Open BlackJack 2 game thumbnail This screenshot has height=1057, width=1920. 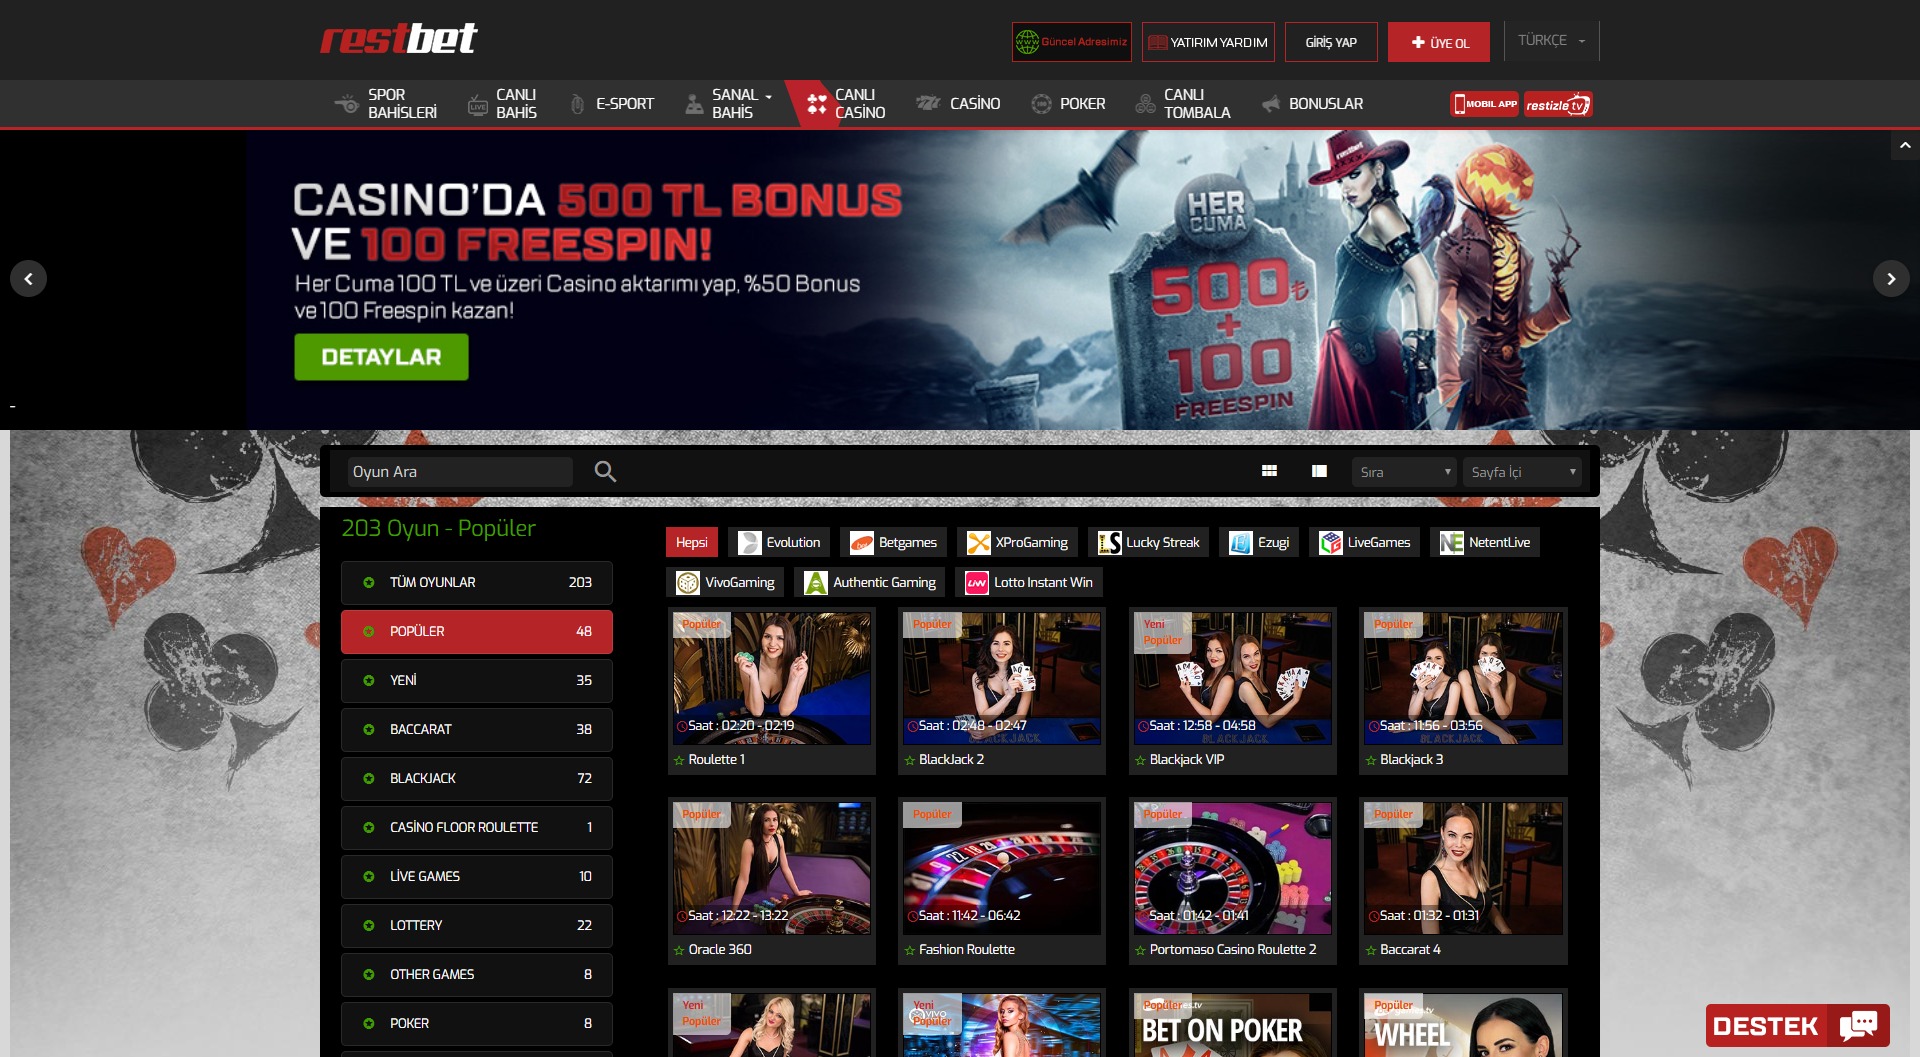point(1002,679)
